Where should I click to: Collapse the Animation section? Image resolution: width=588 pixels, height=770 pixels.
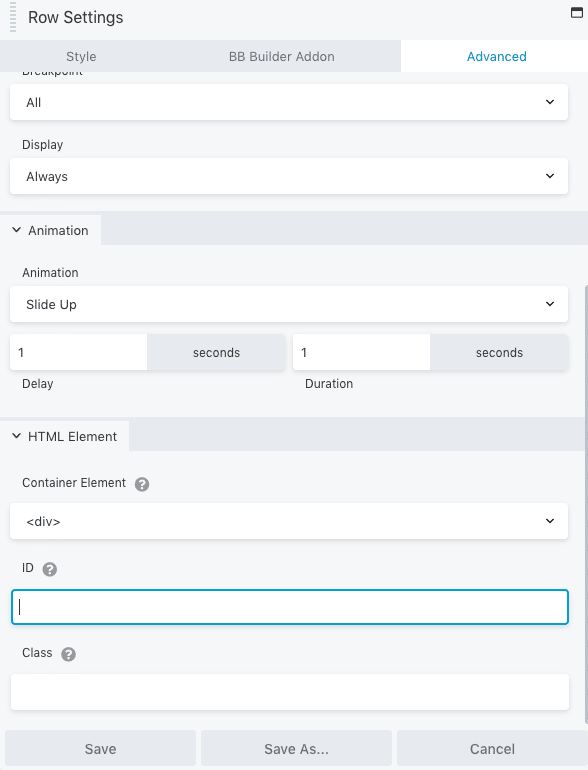pyautogui.click(x=51, y=230)
